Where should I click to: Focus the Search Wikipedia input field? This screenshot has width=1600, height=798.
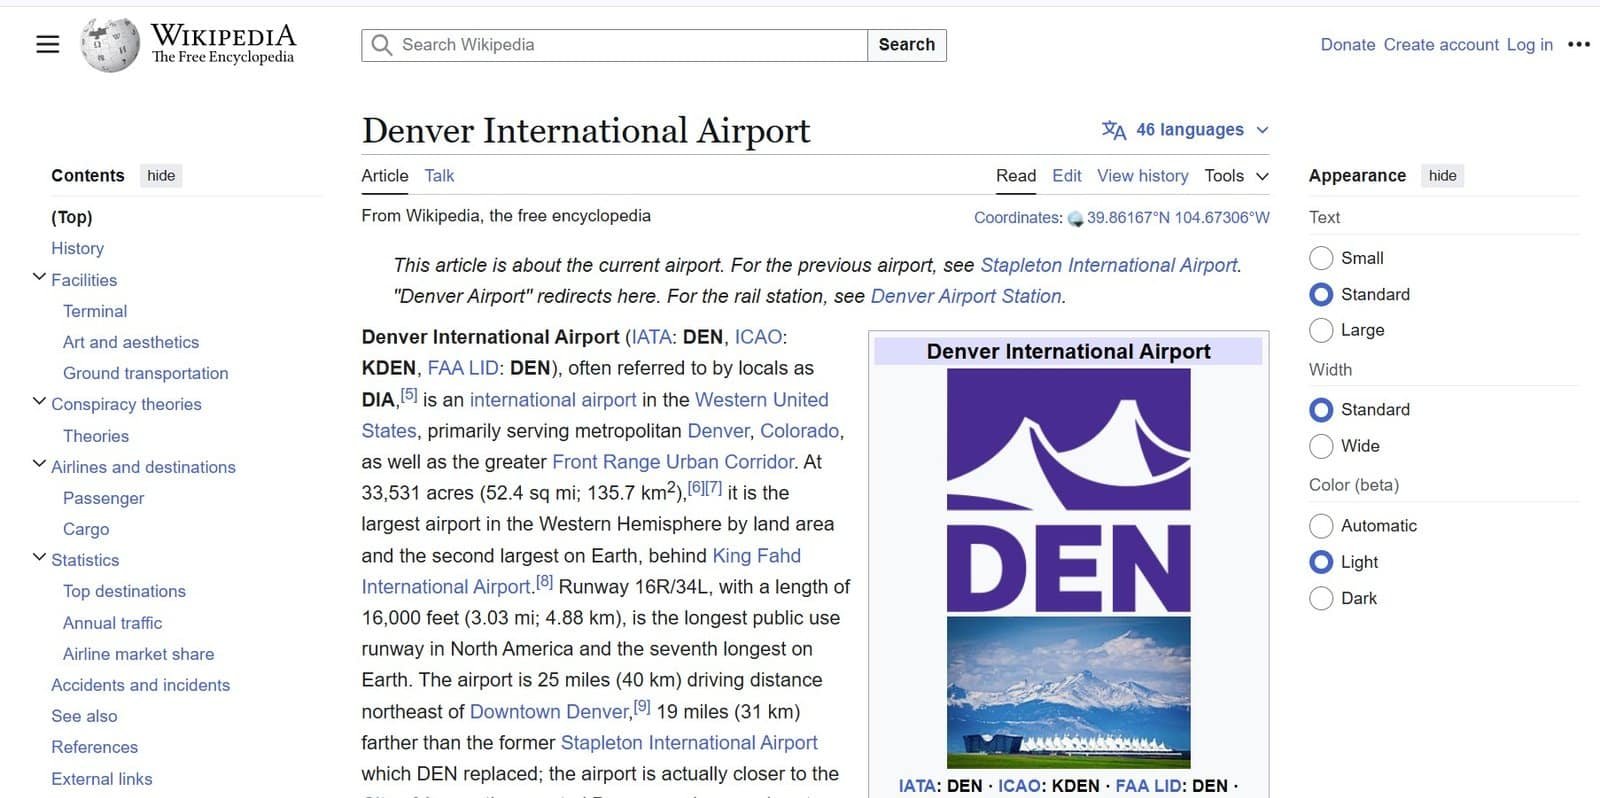tap(614, 45)
